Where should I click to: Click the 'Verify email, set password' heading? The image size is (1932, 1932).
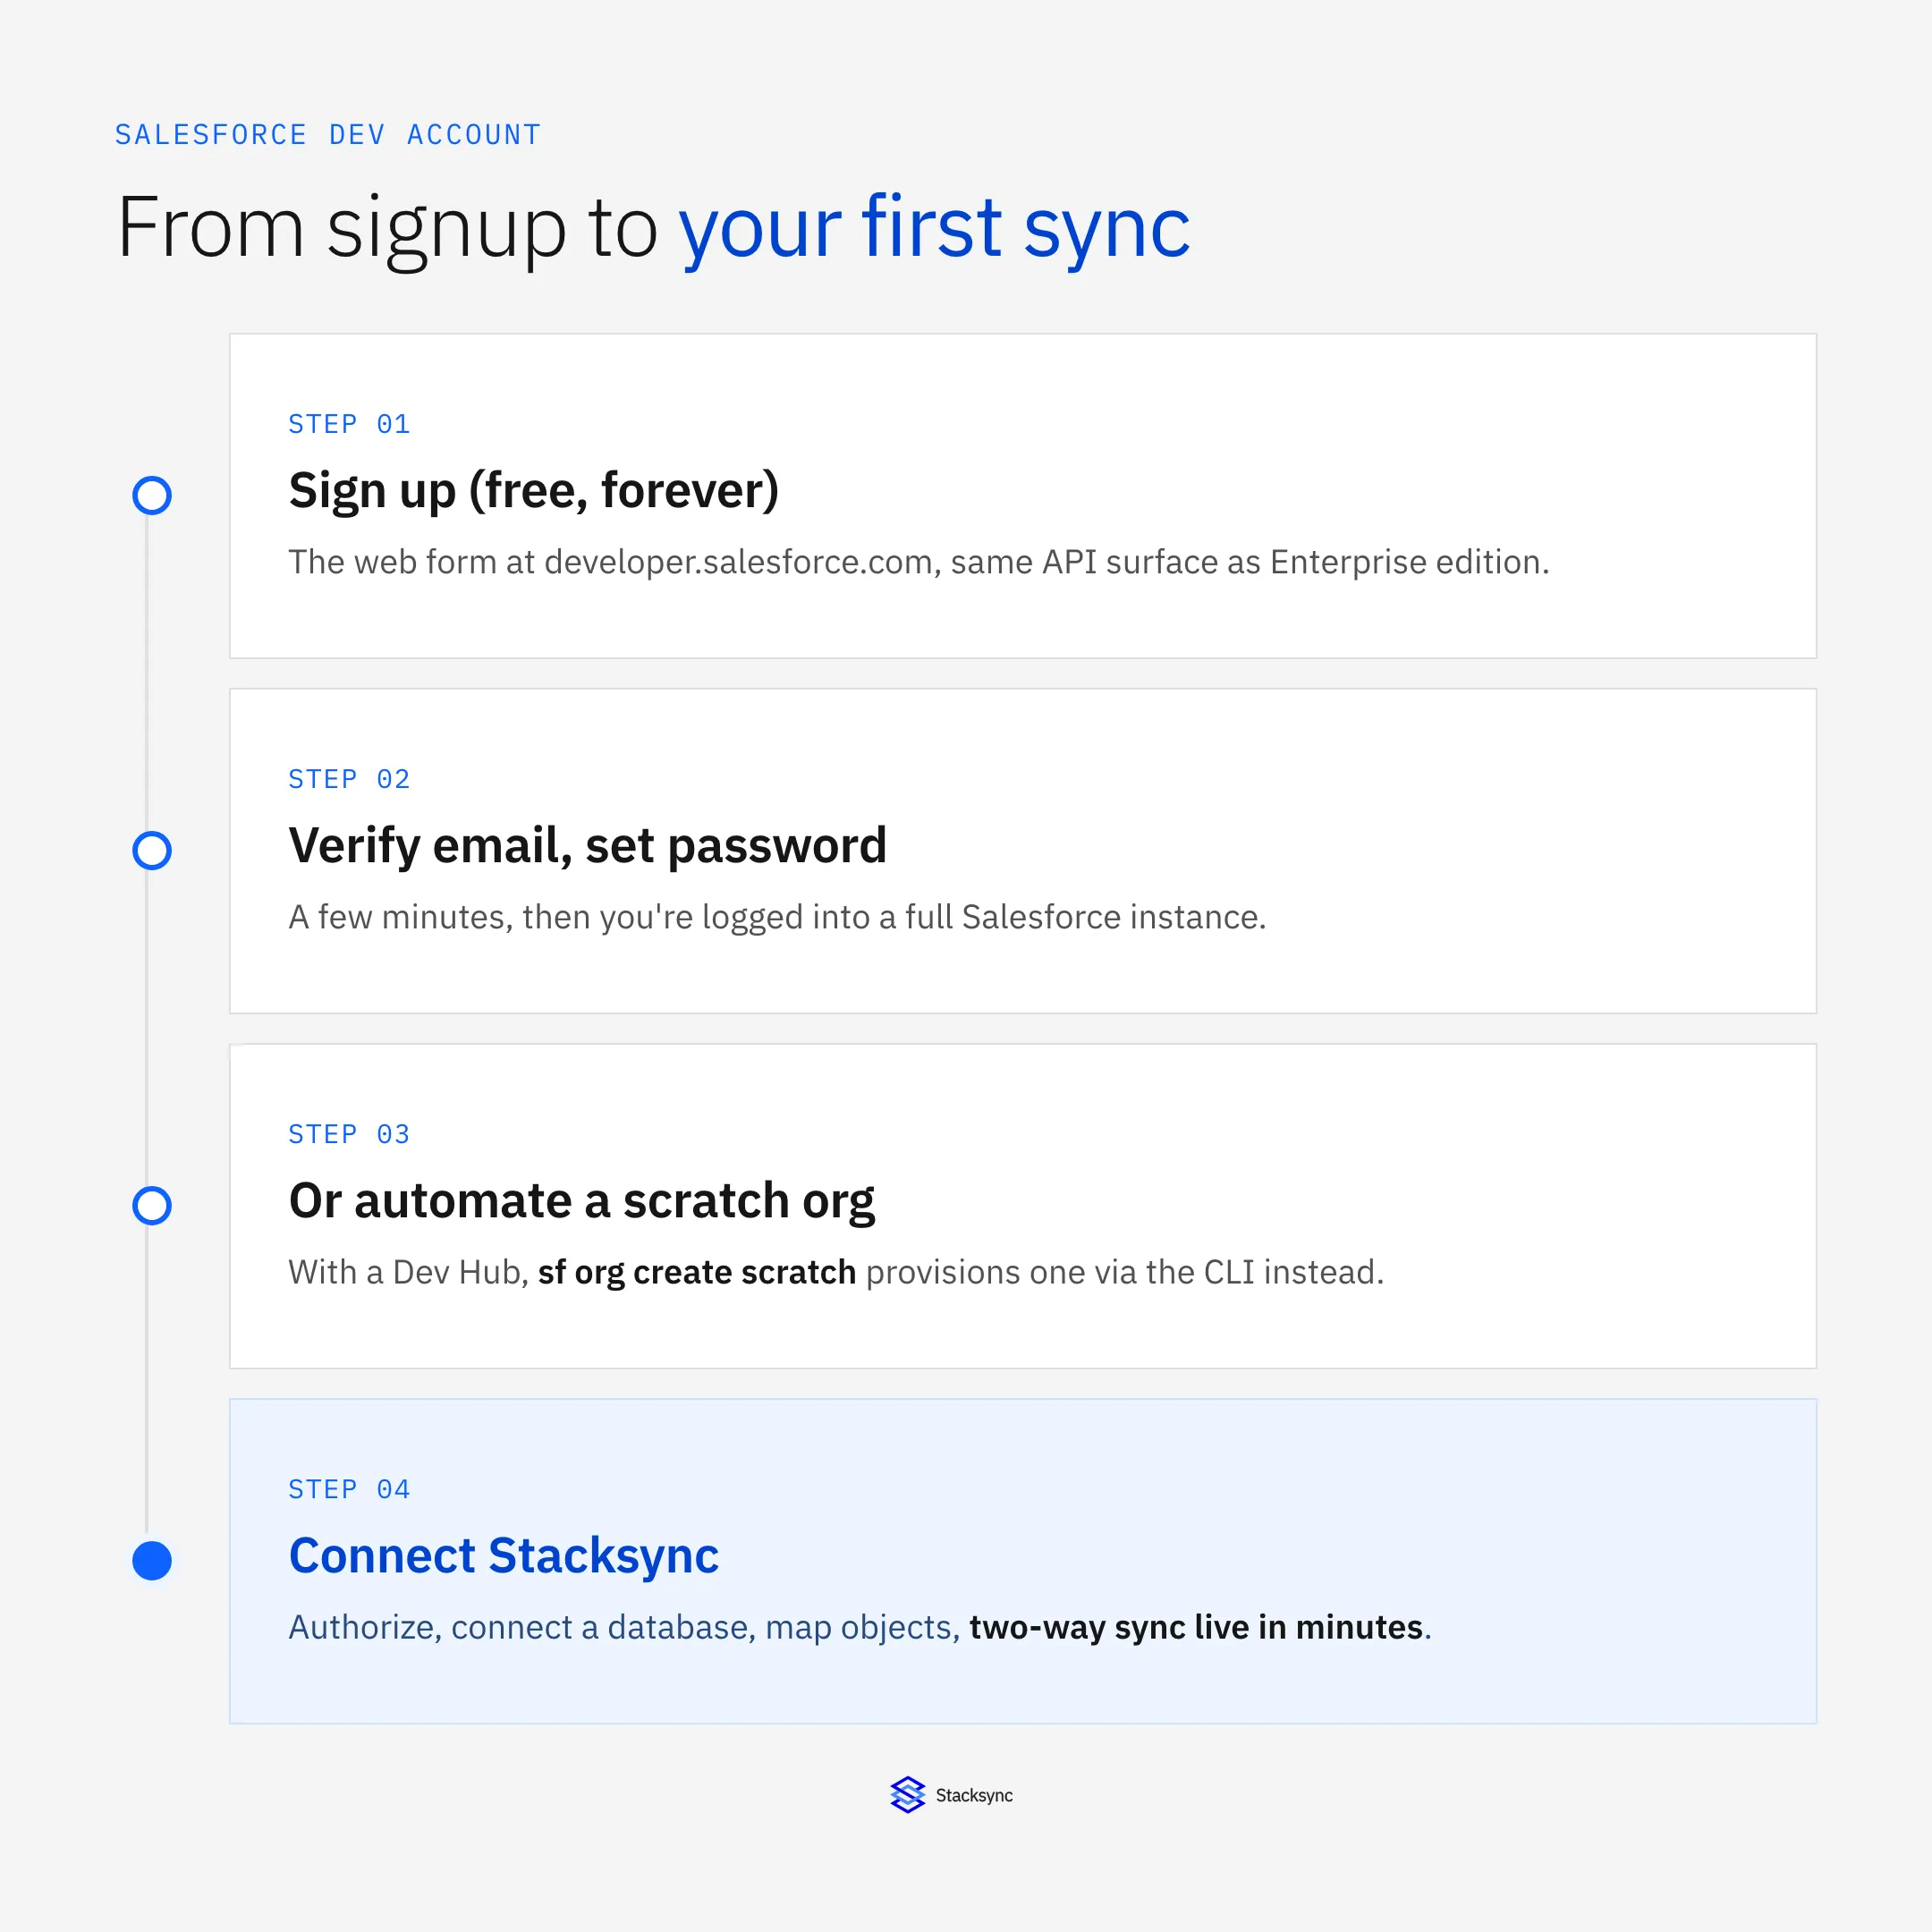[588, 846]
